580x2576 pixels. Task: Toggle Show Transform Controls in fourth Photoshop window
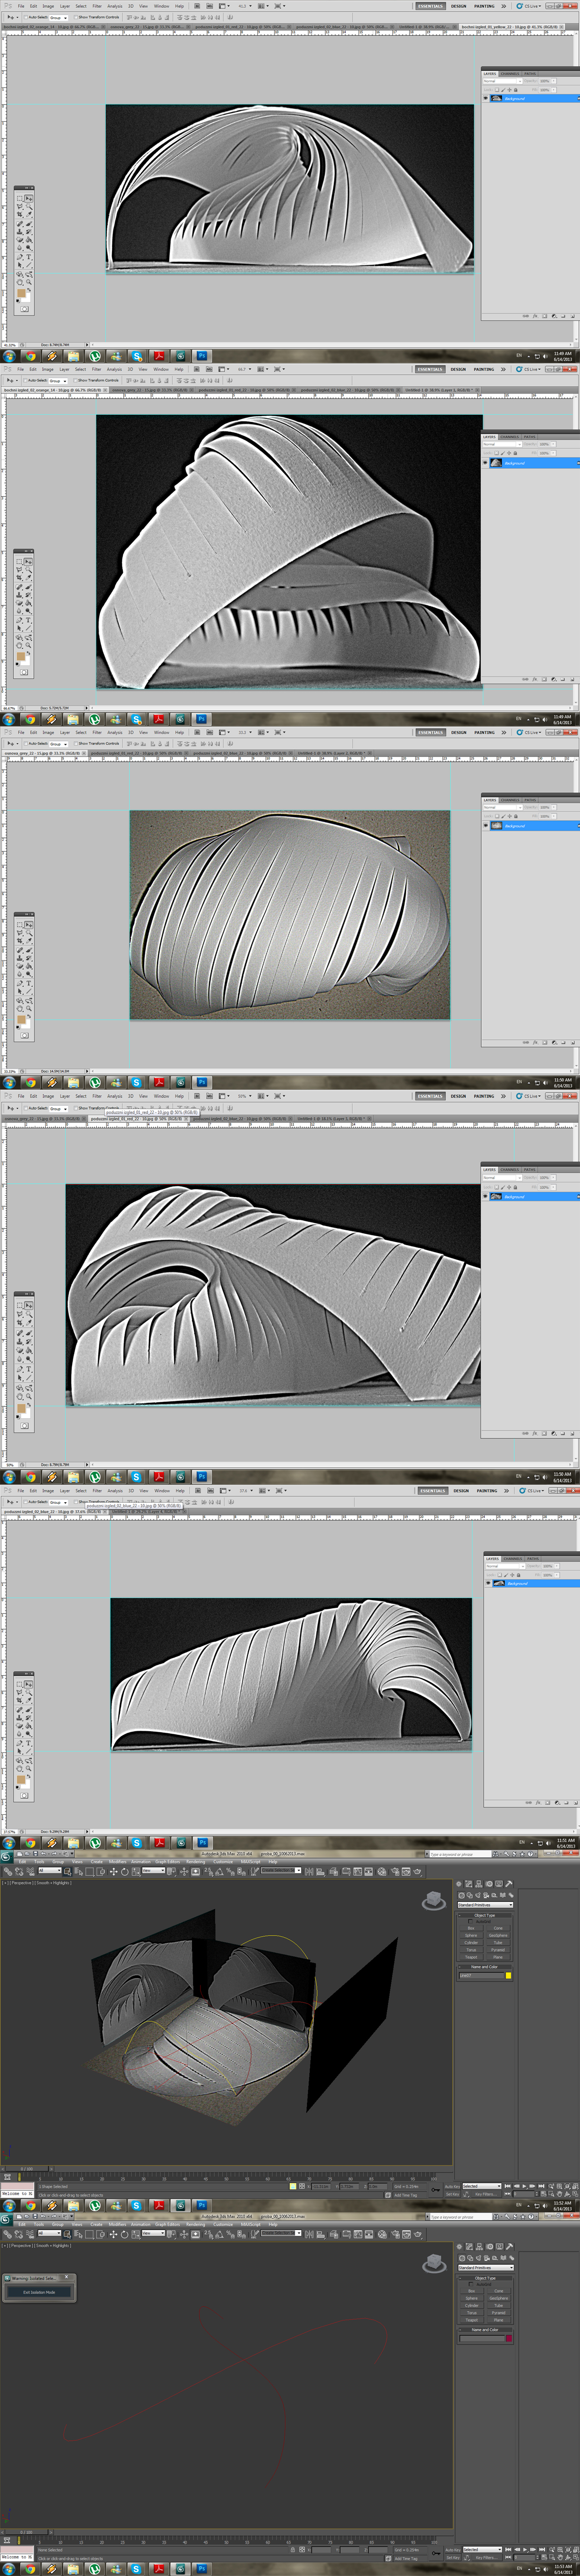click(76, 1108)
